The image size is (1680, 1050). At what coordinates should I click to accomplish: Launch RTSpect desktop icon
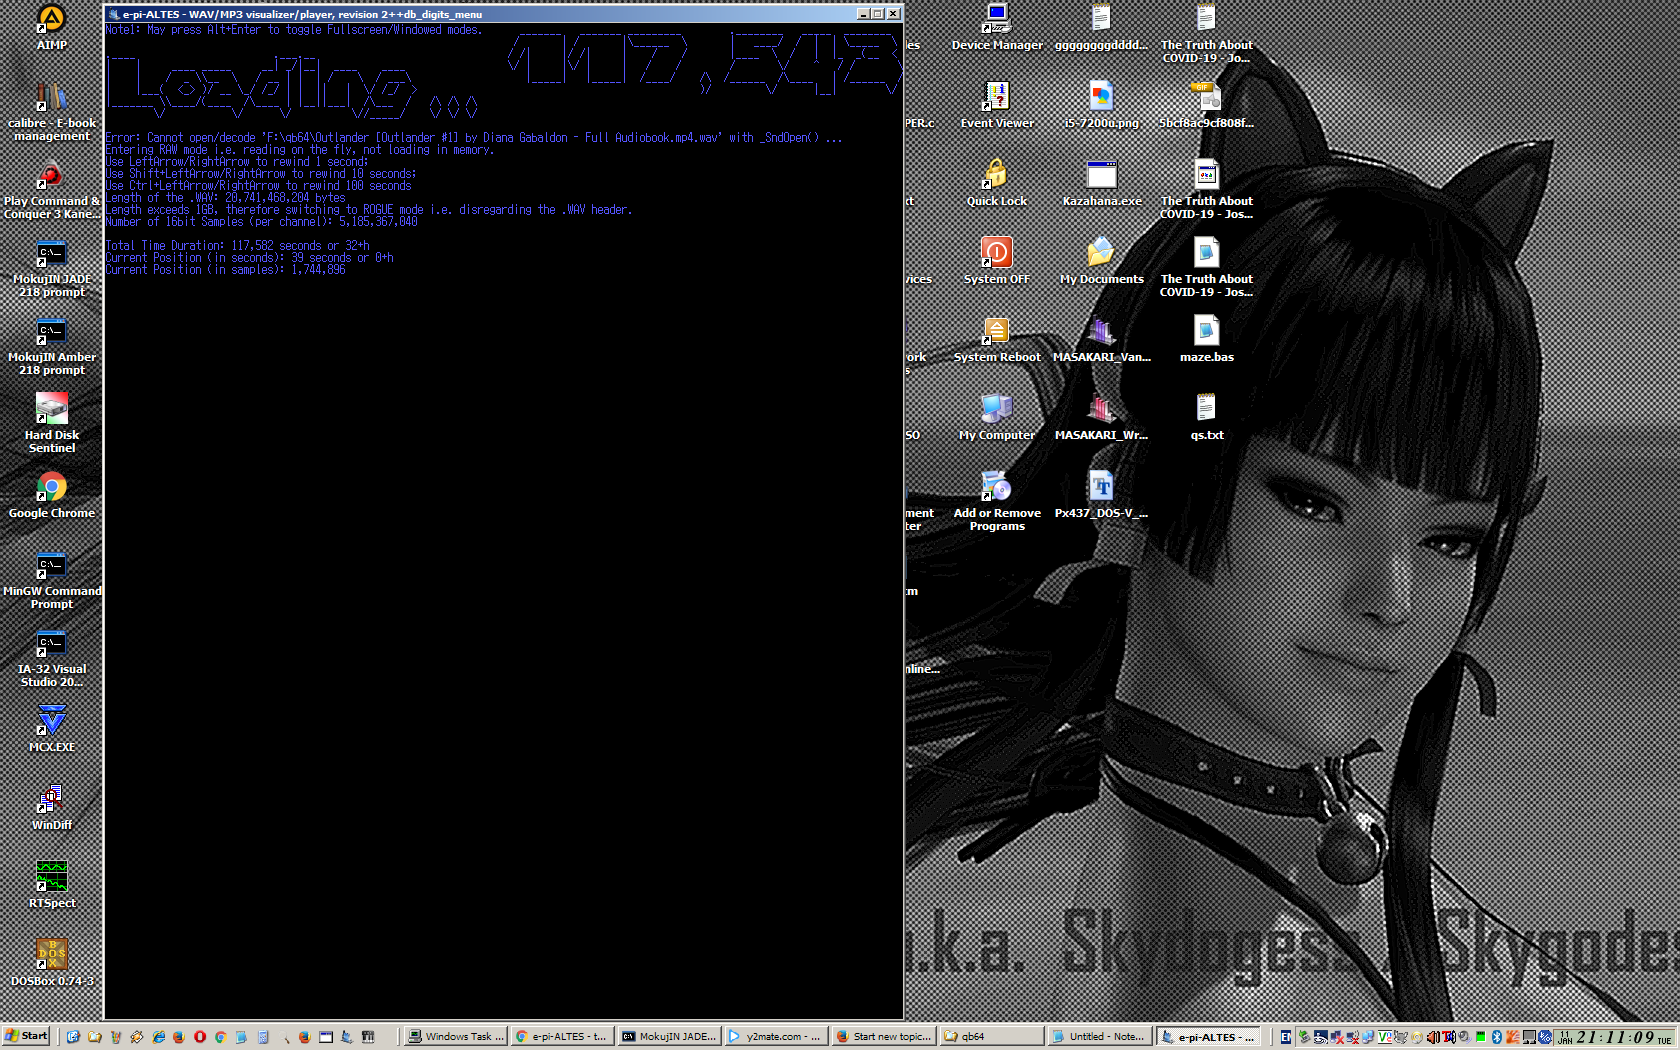(x=51, y=885)
